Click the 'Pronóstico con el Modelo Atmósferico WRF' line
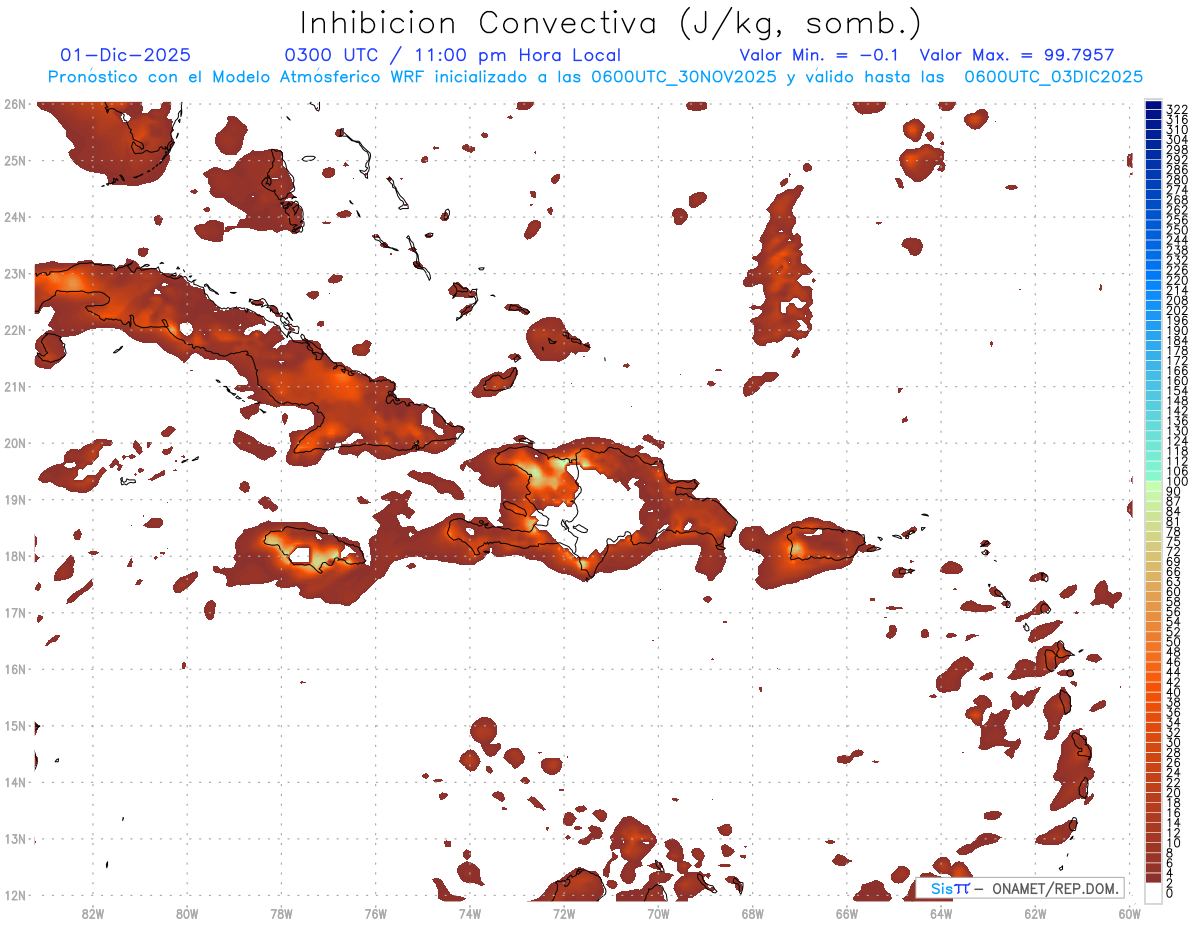 [x=595, y=77]
